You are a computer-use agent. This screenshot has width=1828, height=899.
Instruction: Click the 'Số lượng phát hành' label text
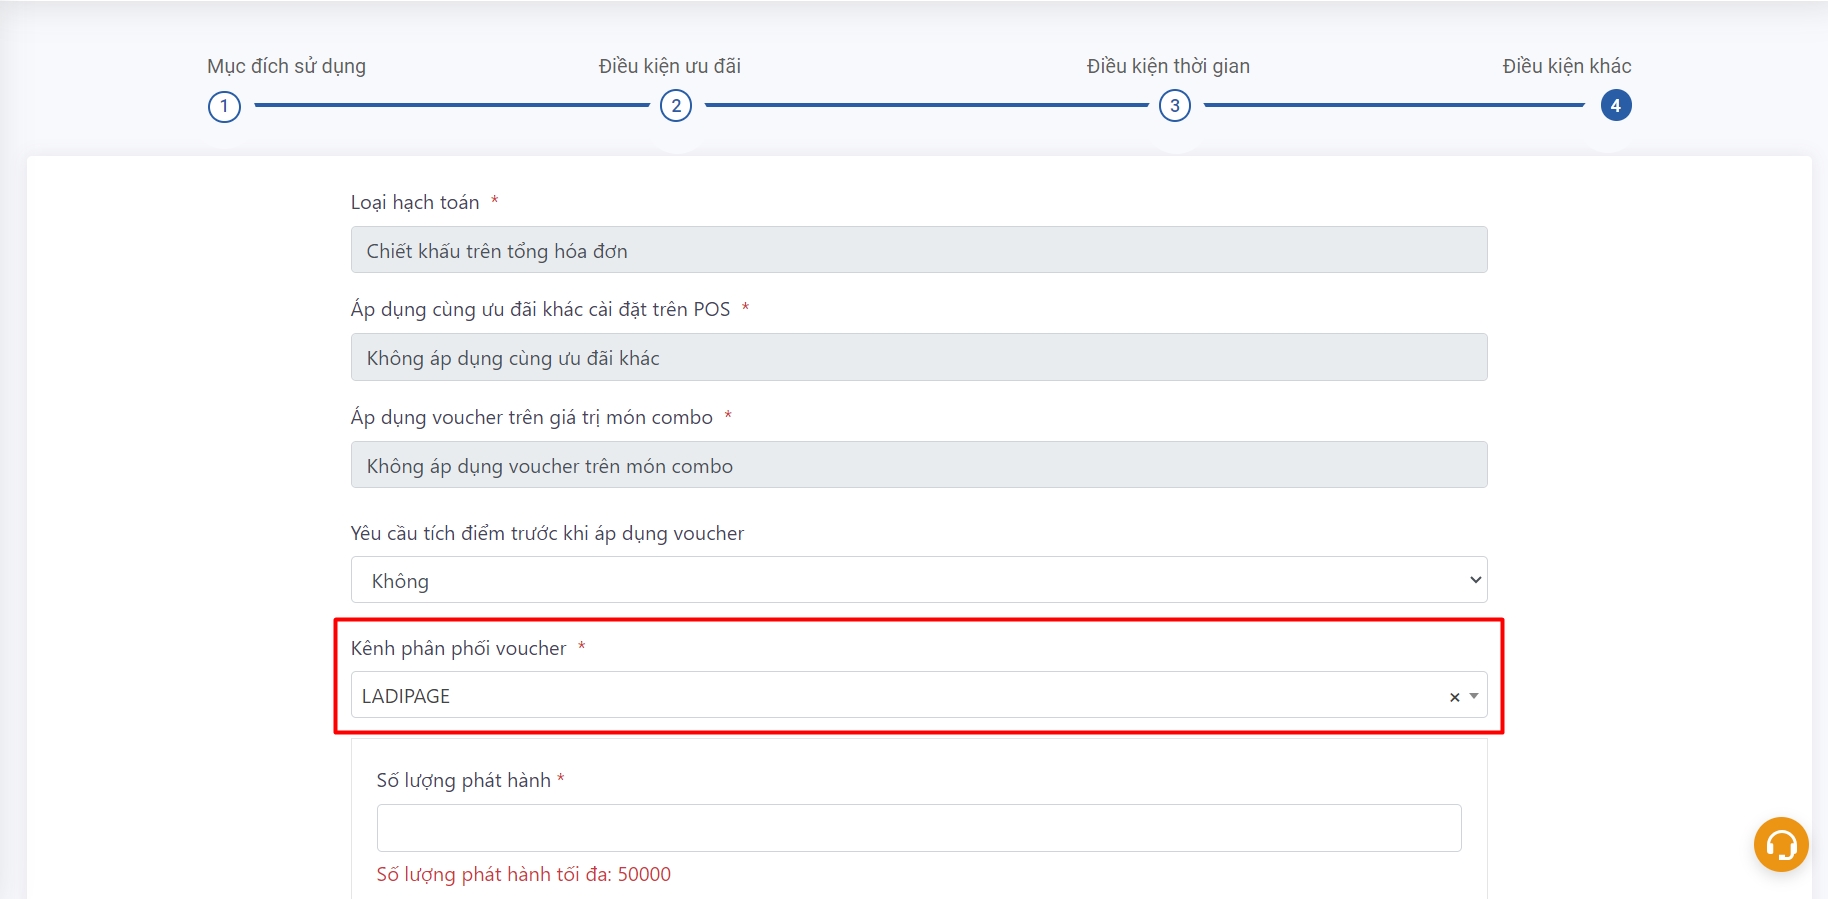463,780
